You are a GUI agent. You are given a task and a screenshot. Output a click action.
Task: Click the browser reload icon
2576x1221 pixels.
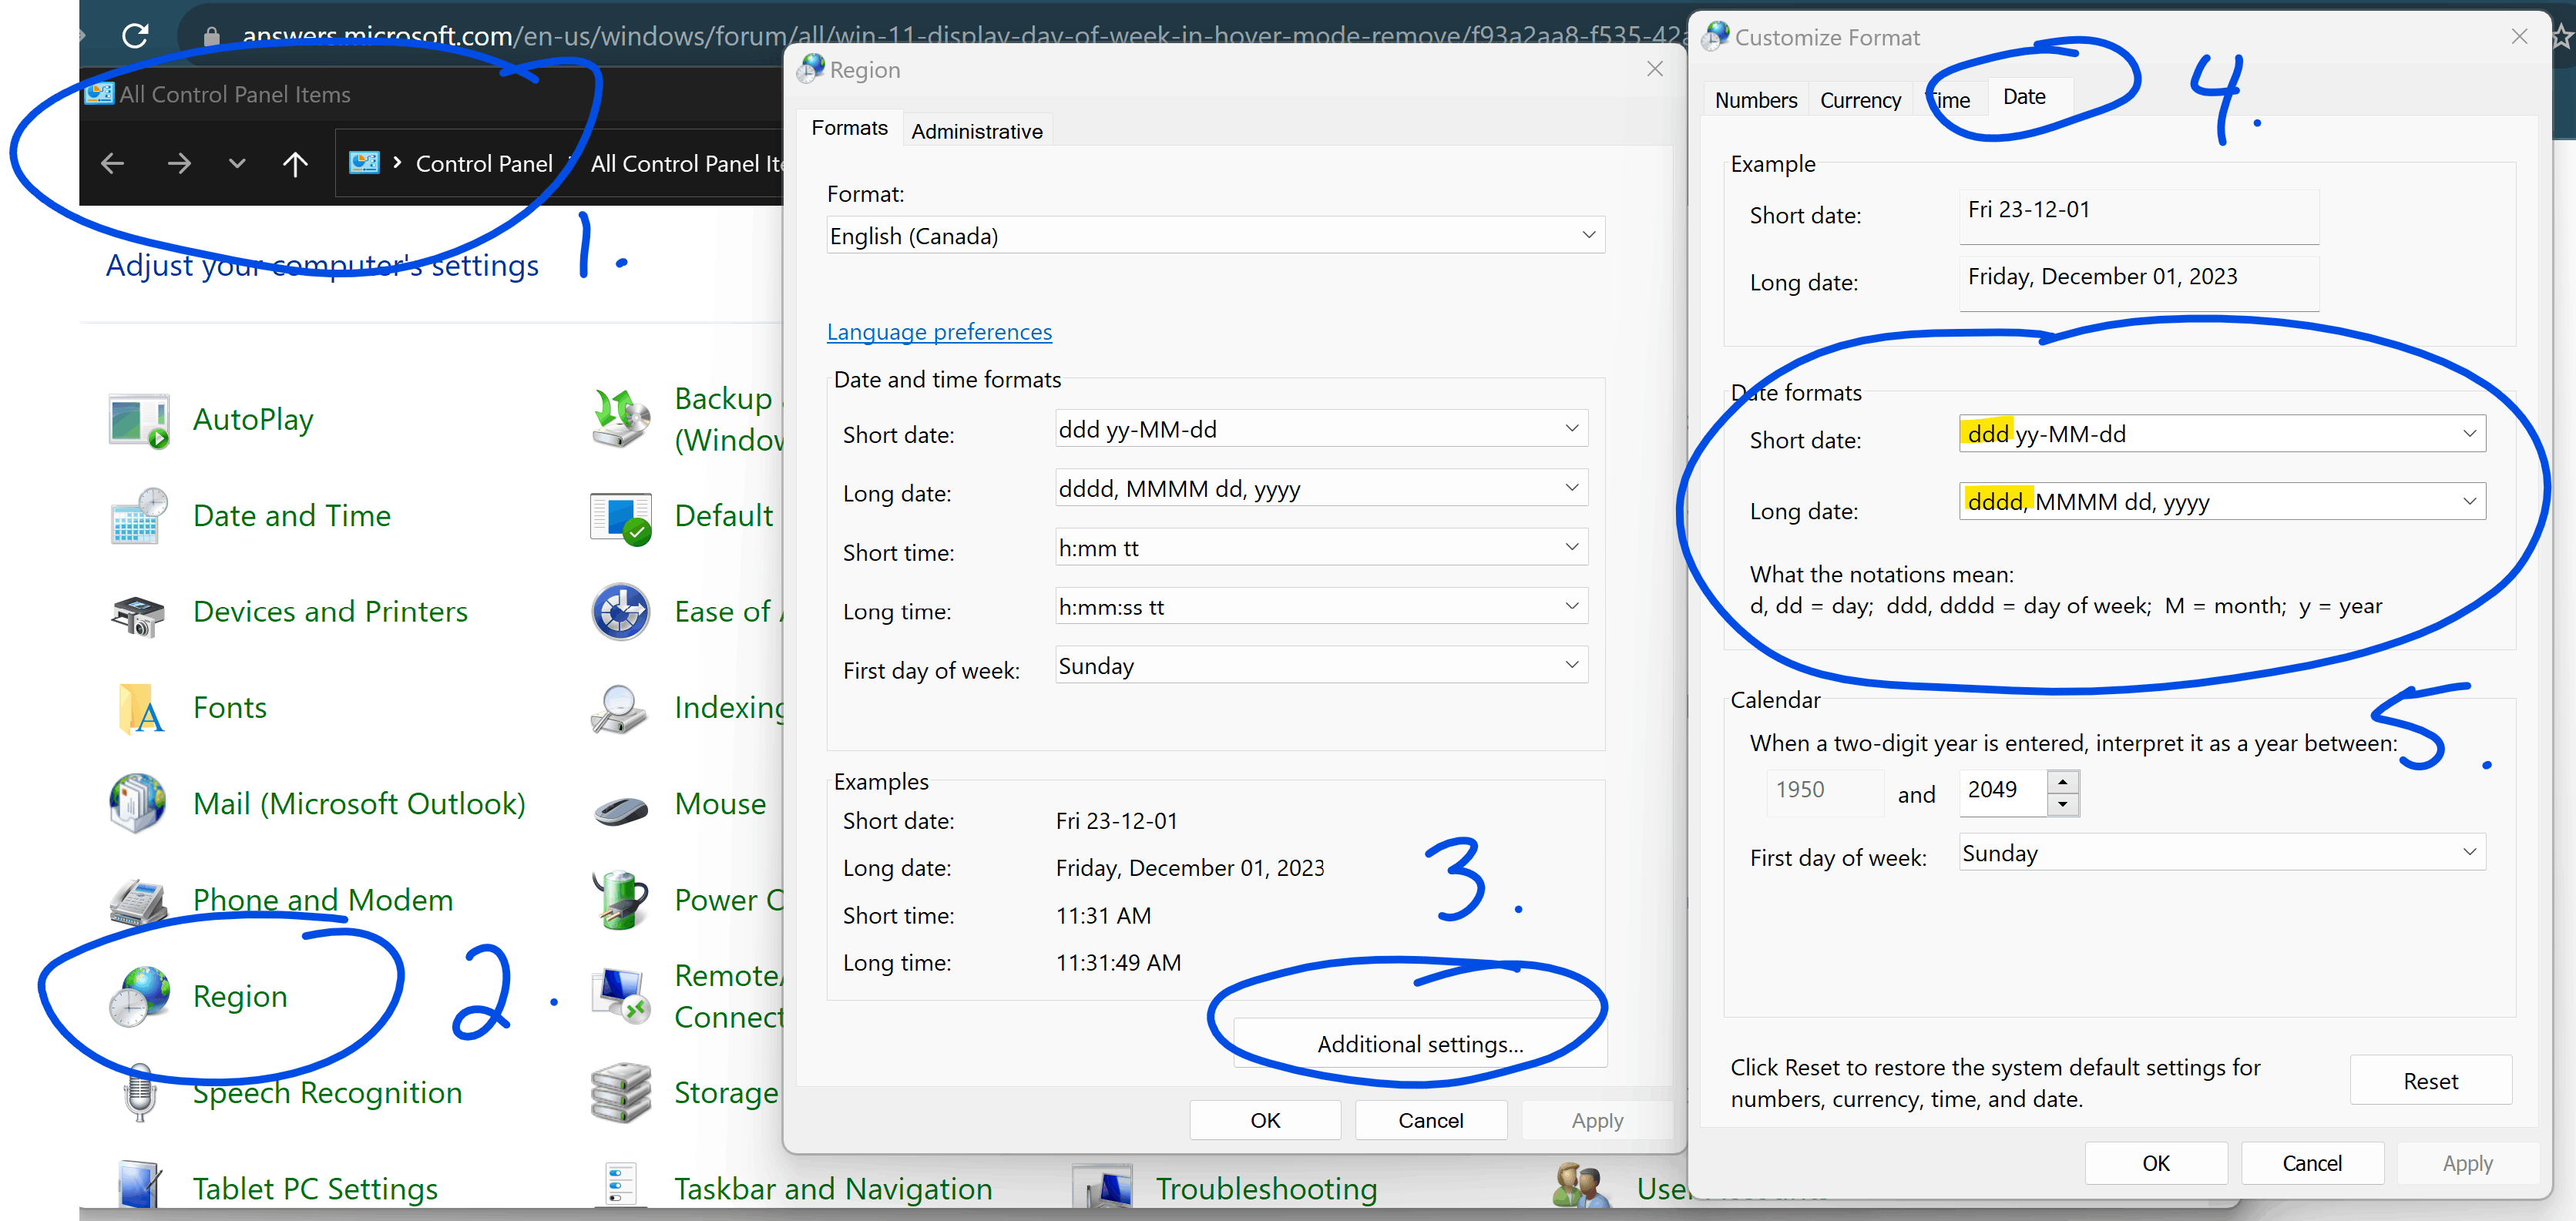pyautogui.click(x=135, y=36)
